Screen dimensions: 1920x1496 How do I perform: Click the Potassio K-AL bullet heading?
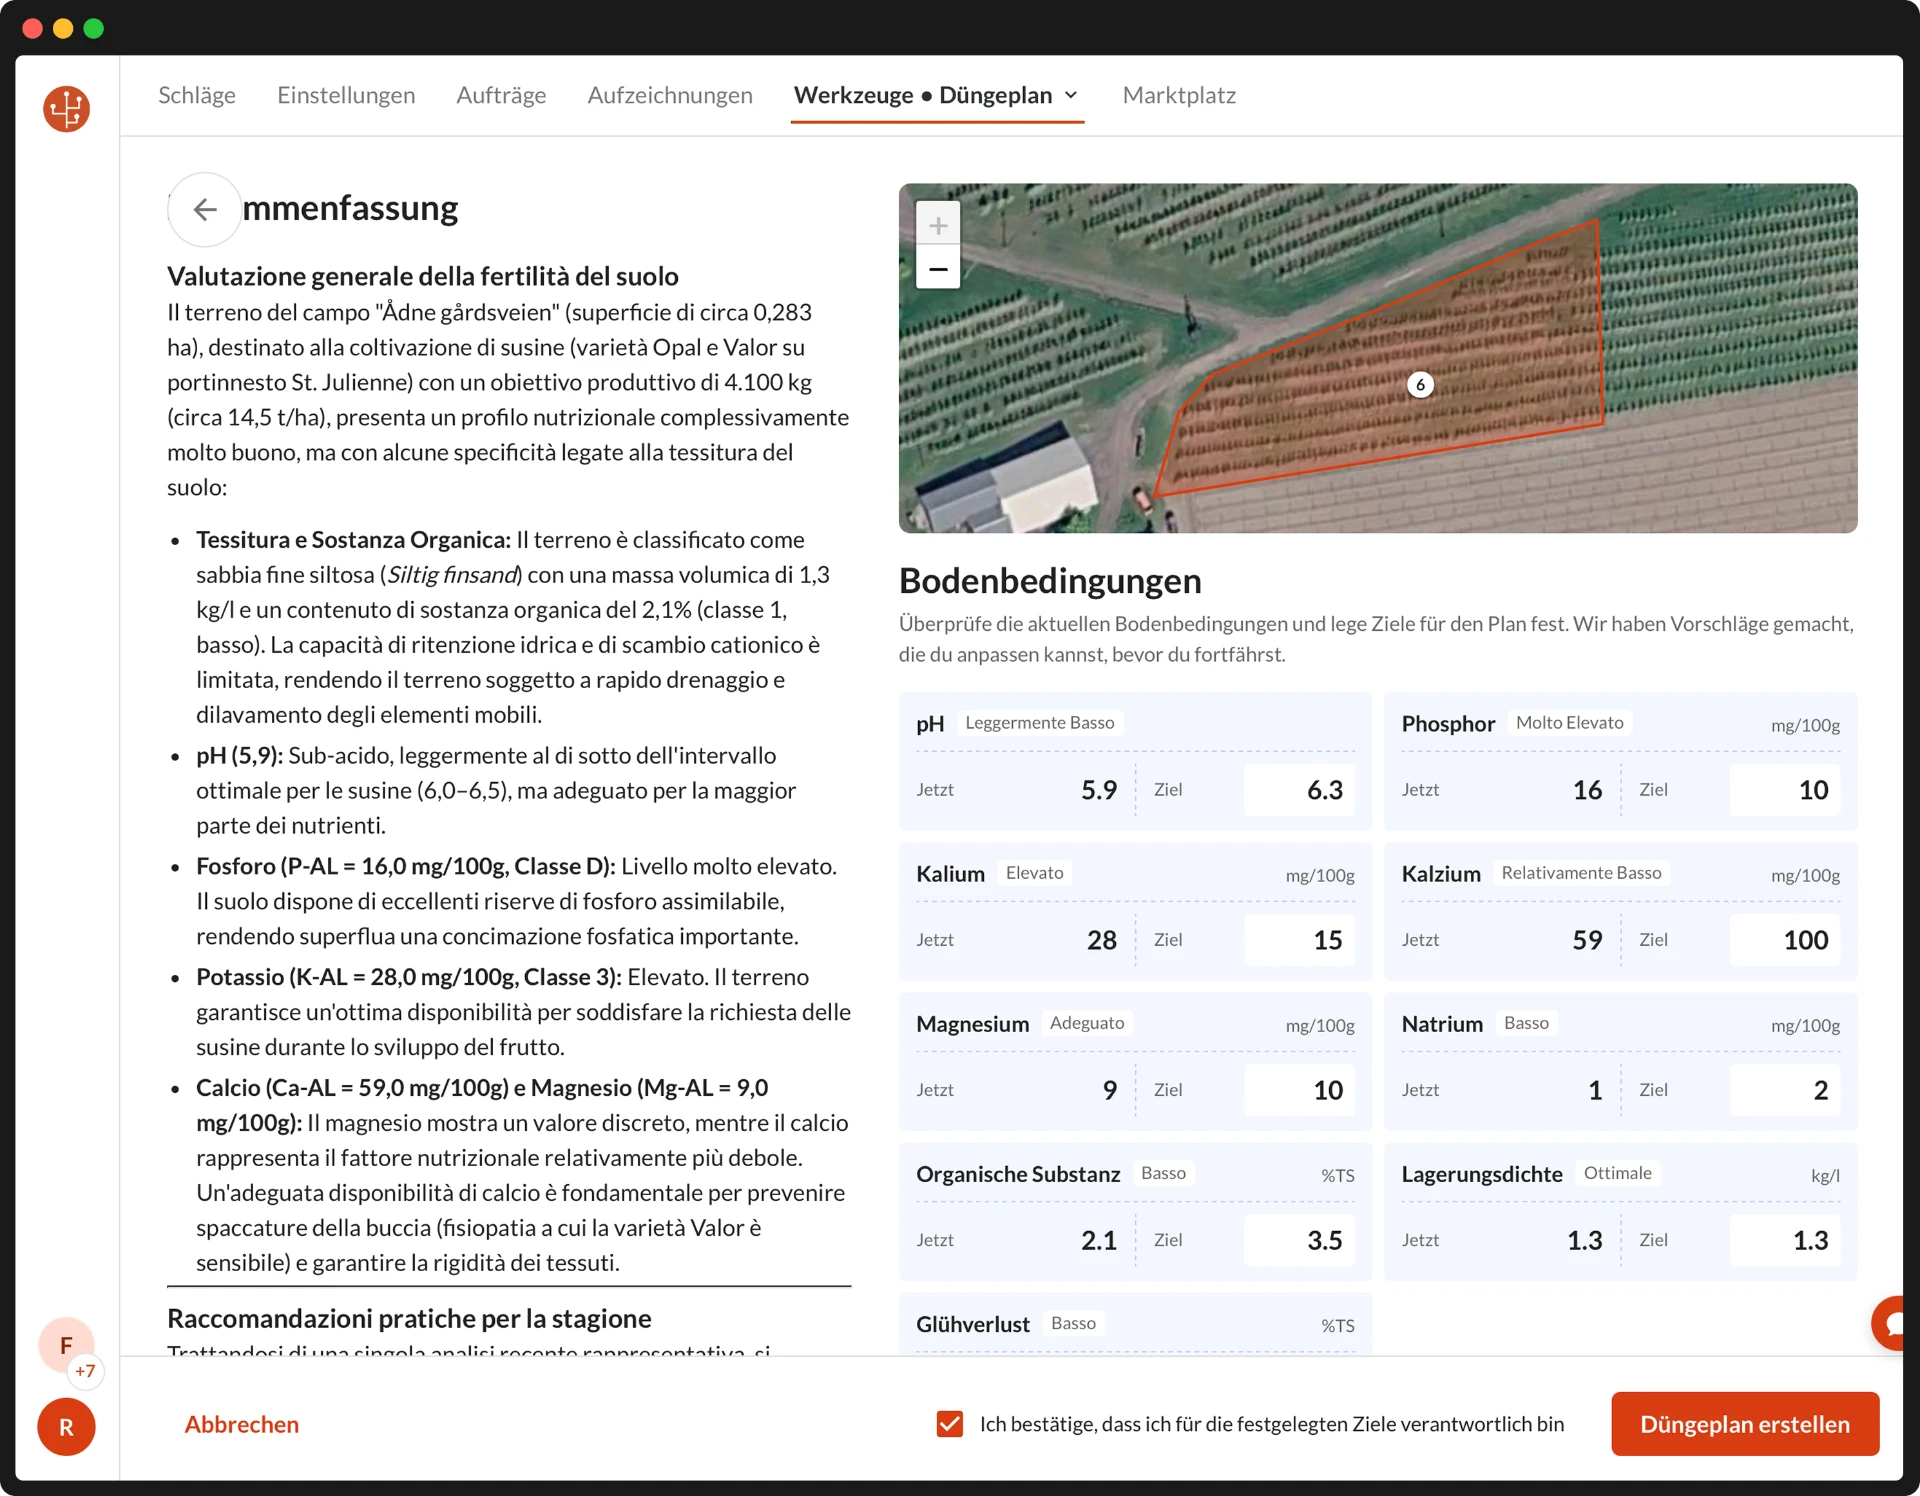tap(409, 977)
